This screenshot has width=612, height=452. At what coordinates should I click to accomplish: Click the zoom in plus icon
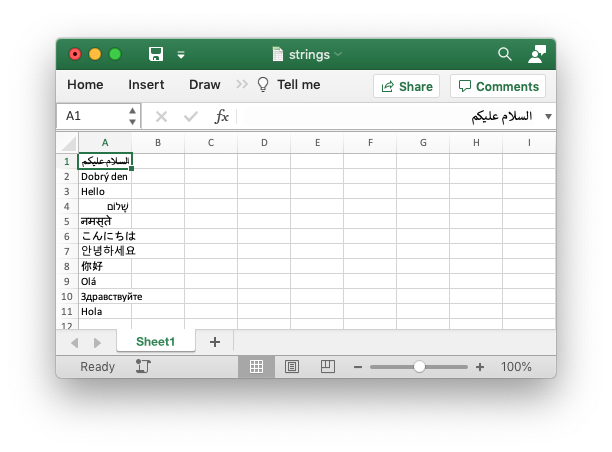[x=480, y=367]
